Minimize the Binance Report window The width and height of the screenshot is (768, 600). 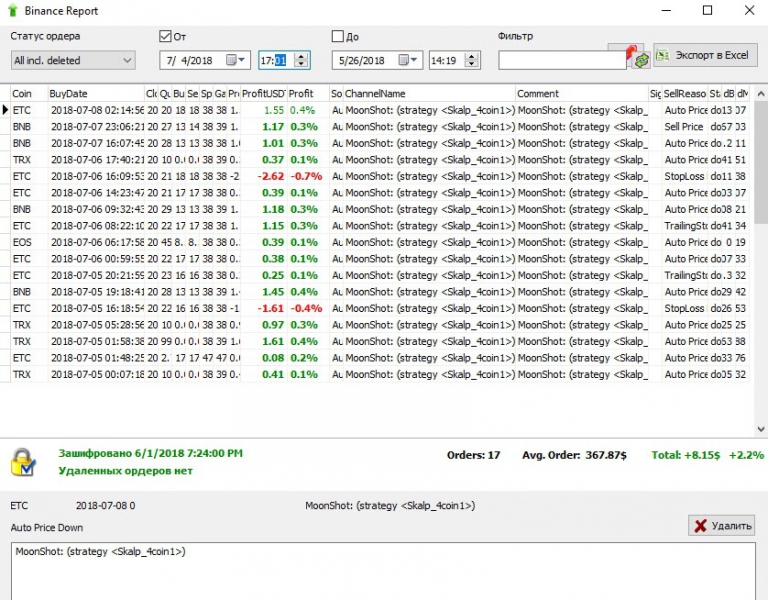point(666,10)
